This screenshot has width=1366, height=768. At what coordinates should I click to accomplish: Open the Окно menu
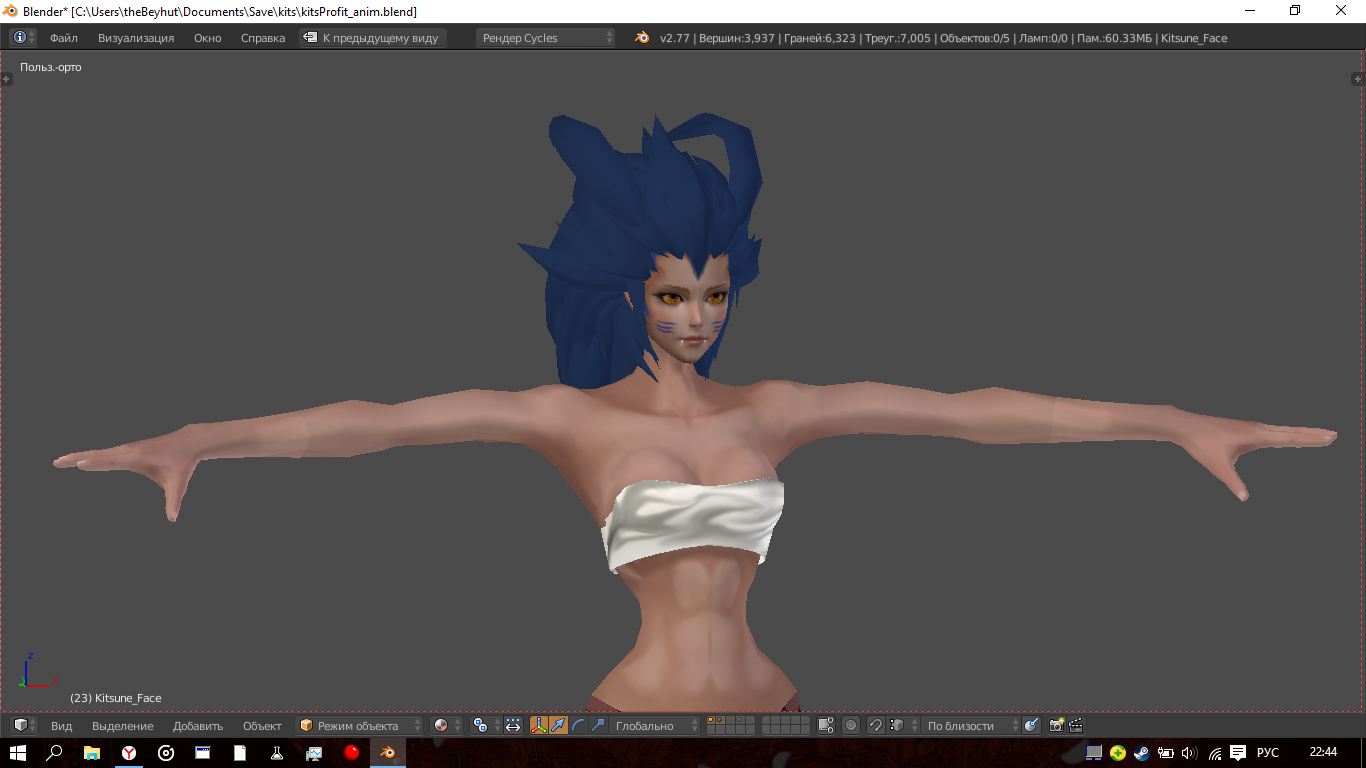click(x=208, y=38)
